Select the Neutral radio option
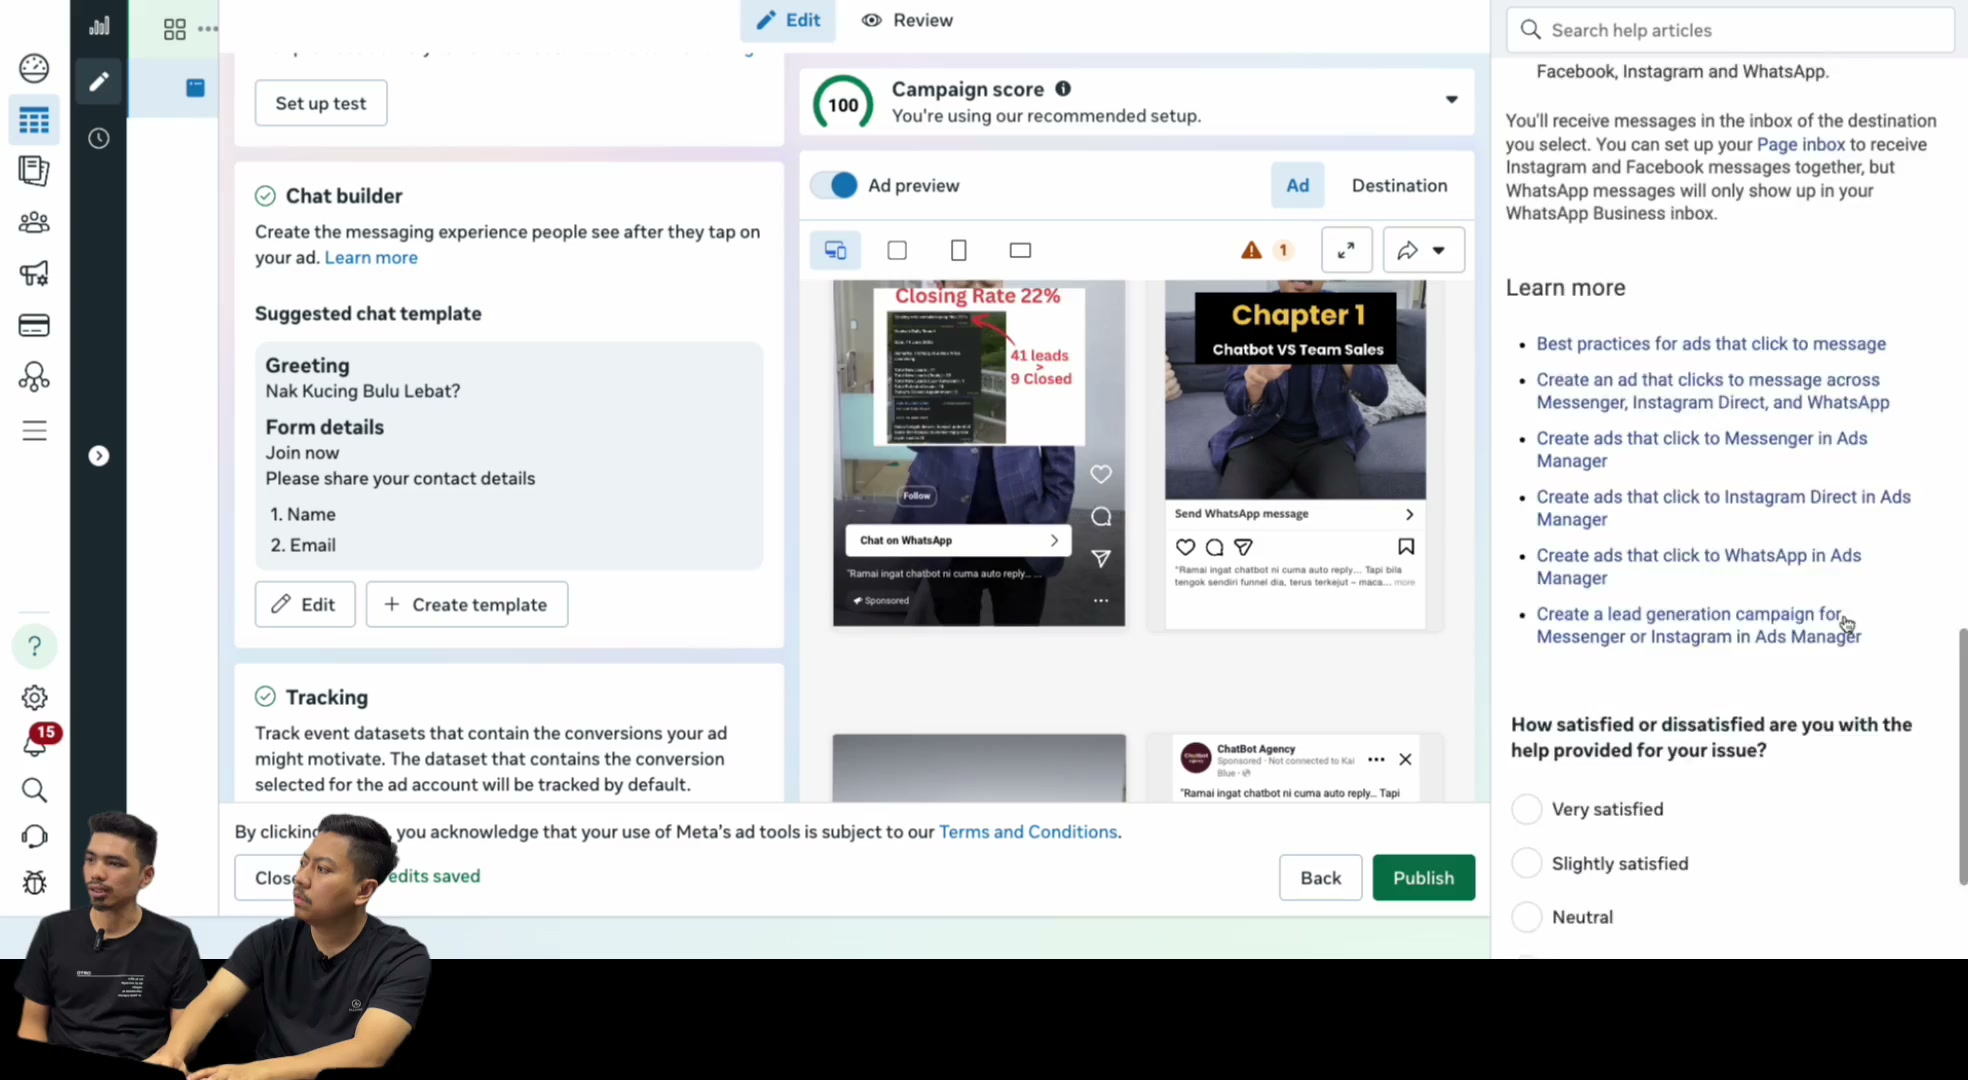This screenshot has width=1968, height=1080. click(x=1526, y=917)
